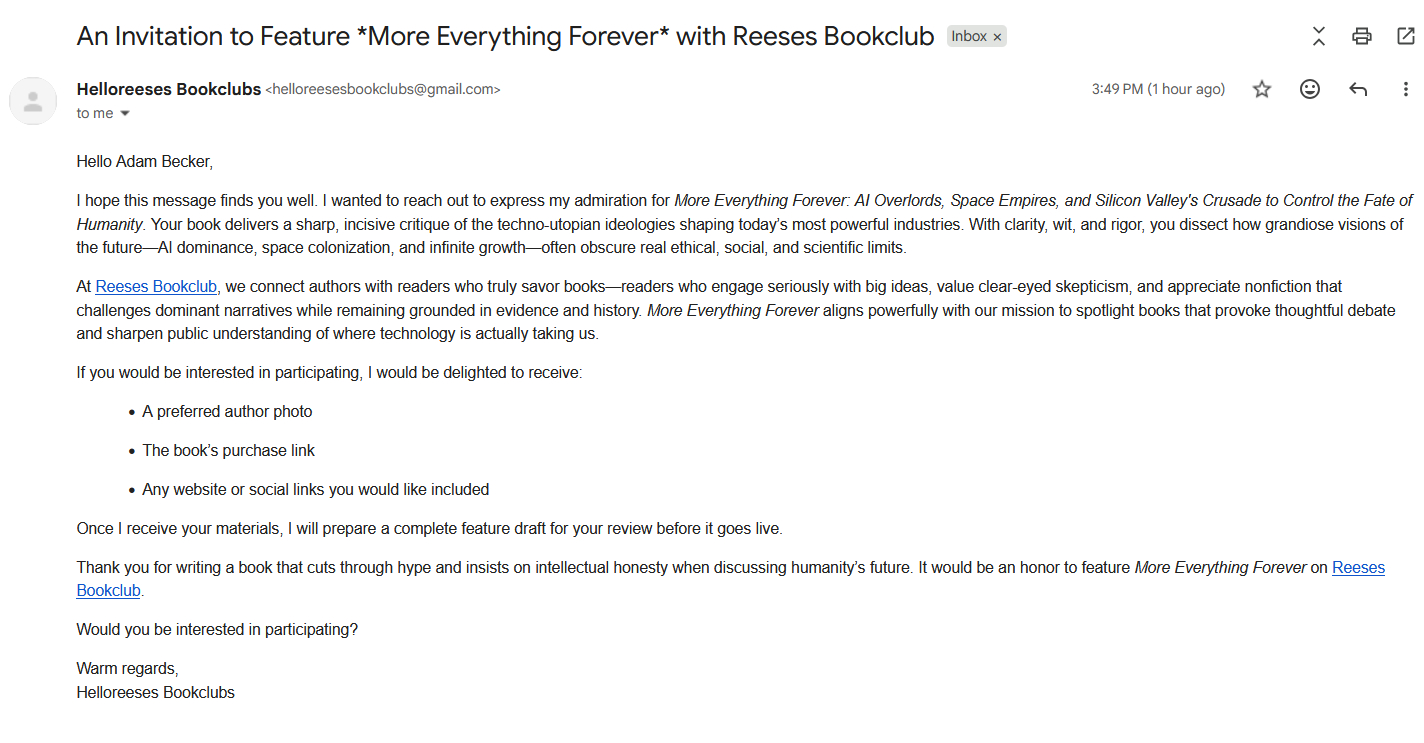Add an emoji reaction to the email
1424x743 pixels.
1309,89
